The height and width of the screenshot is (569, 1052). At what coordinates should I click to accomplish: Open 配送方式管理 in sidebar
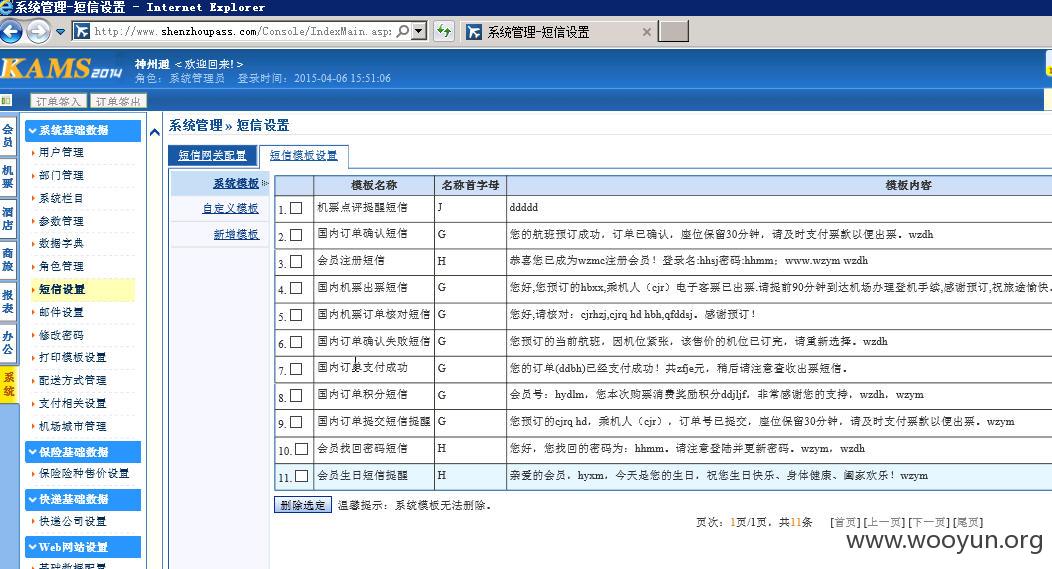click(x=72, y=380)
